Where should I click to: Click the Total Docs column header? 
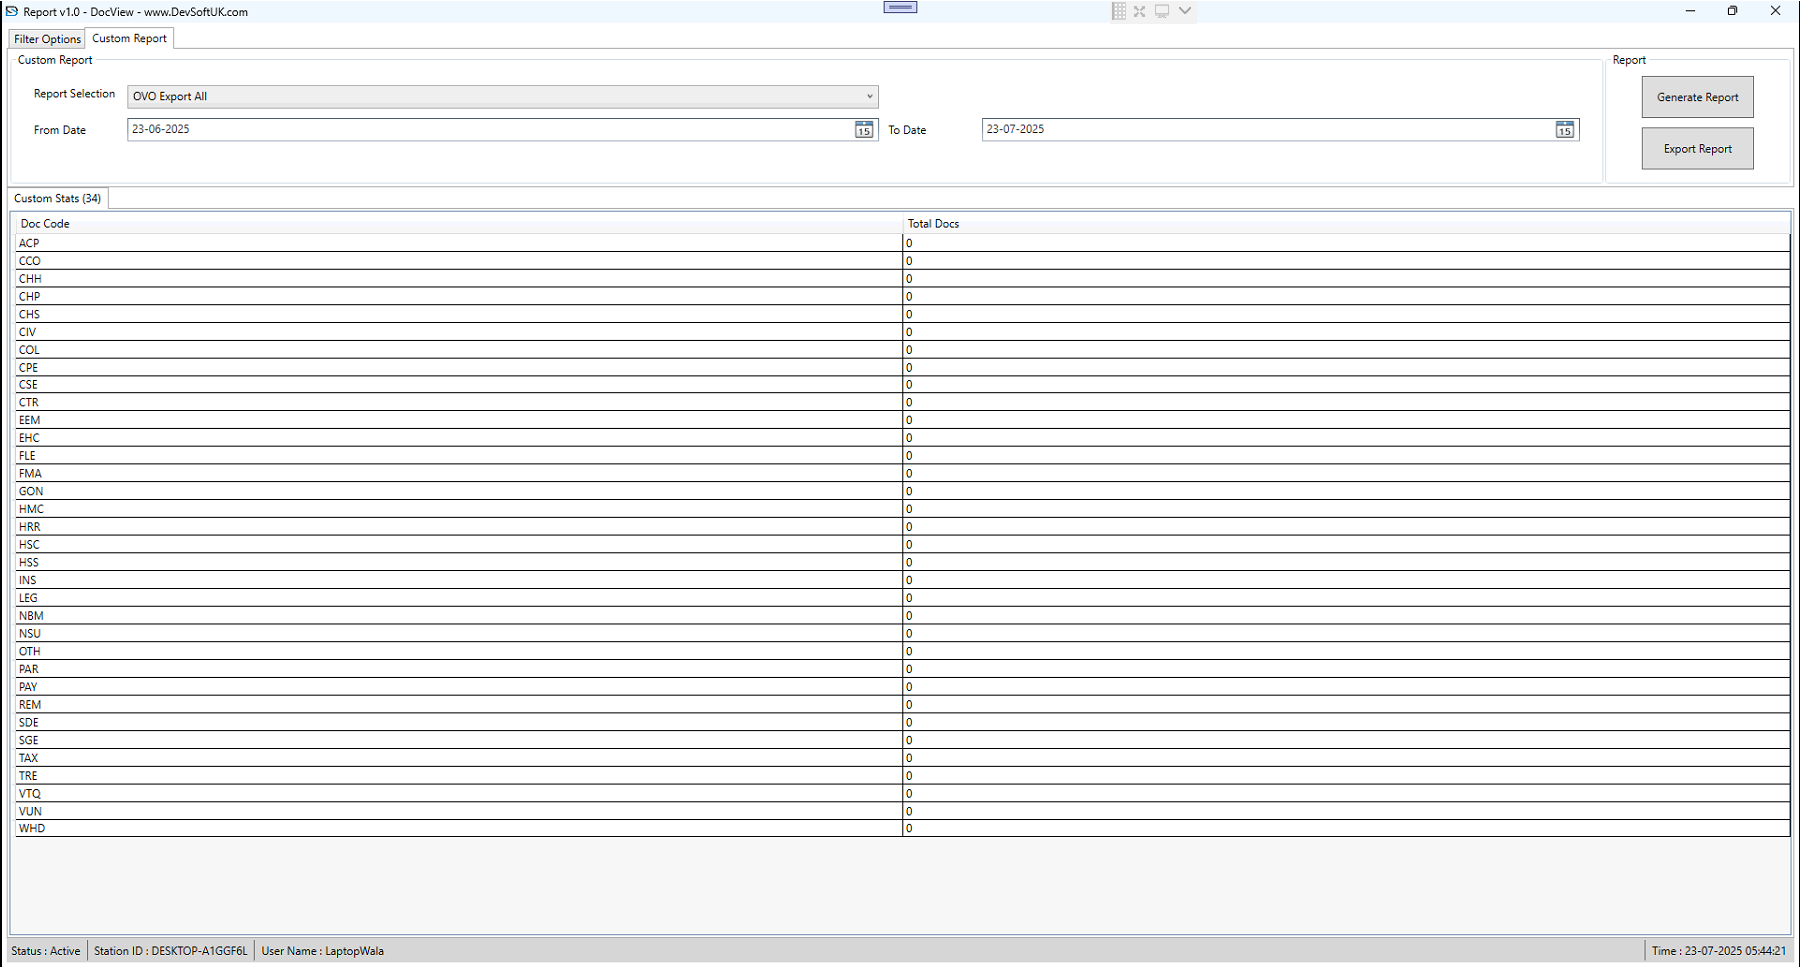933,223
